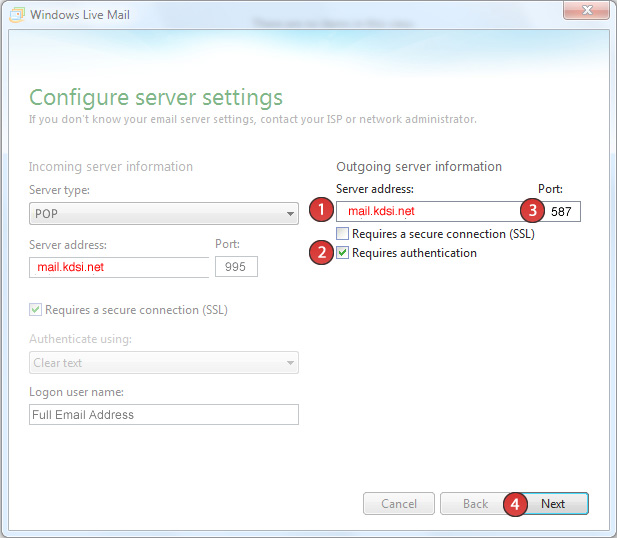Enable outgoing Requires a secure connection (SSL)
This screenshot has height=538, width=617.
tap(342, 233)
